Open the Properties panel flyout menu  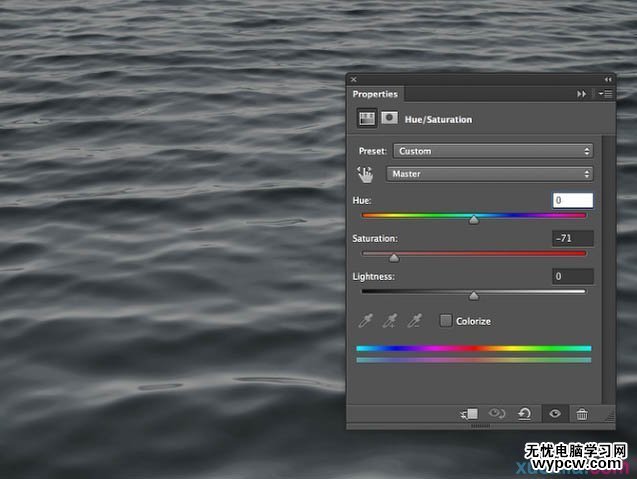605,94
